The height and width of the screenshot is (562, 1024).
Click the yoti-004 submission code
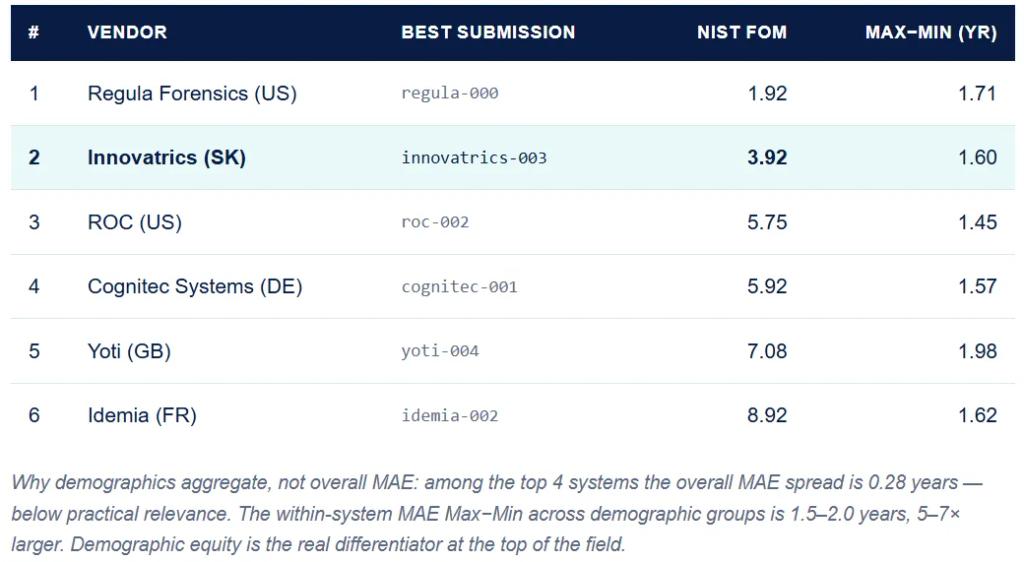pos(440,351)
